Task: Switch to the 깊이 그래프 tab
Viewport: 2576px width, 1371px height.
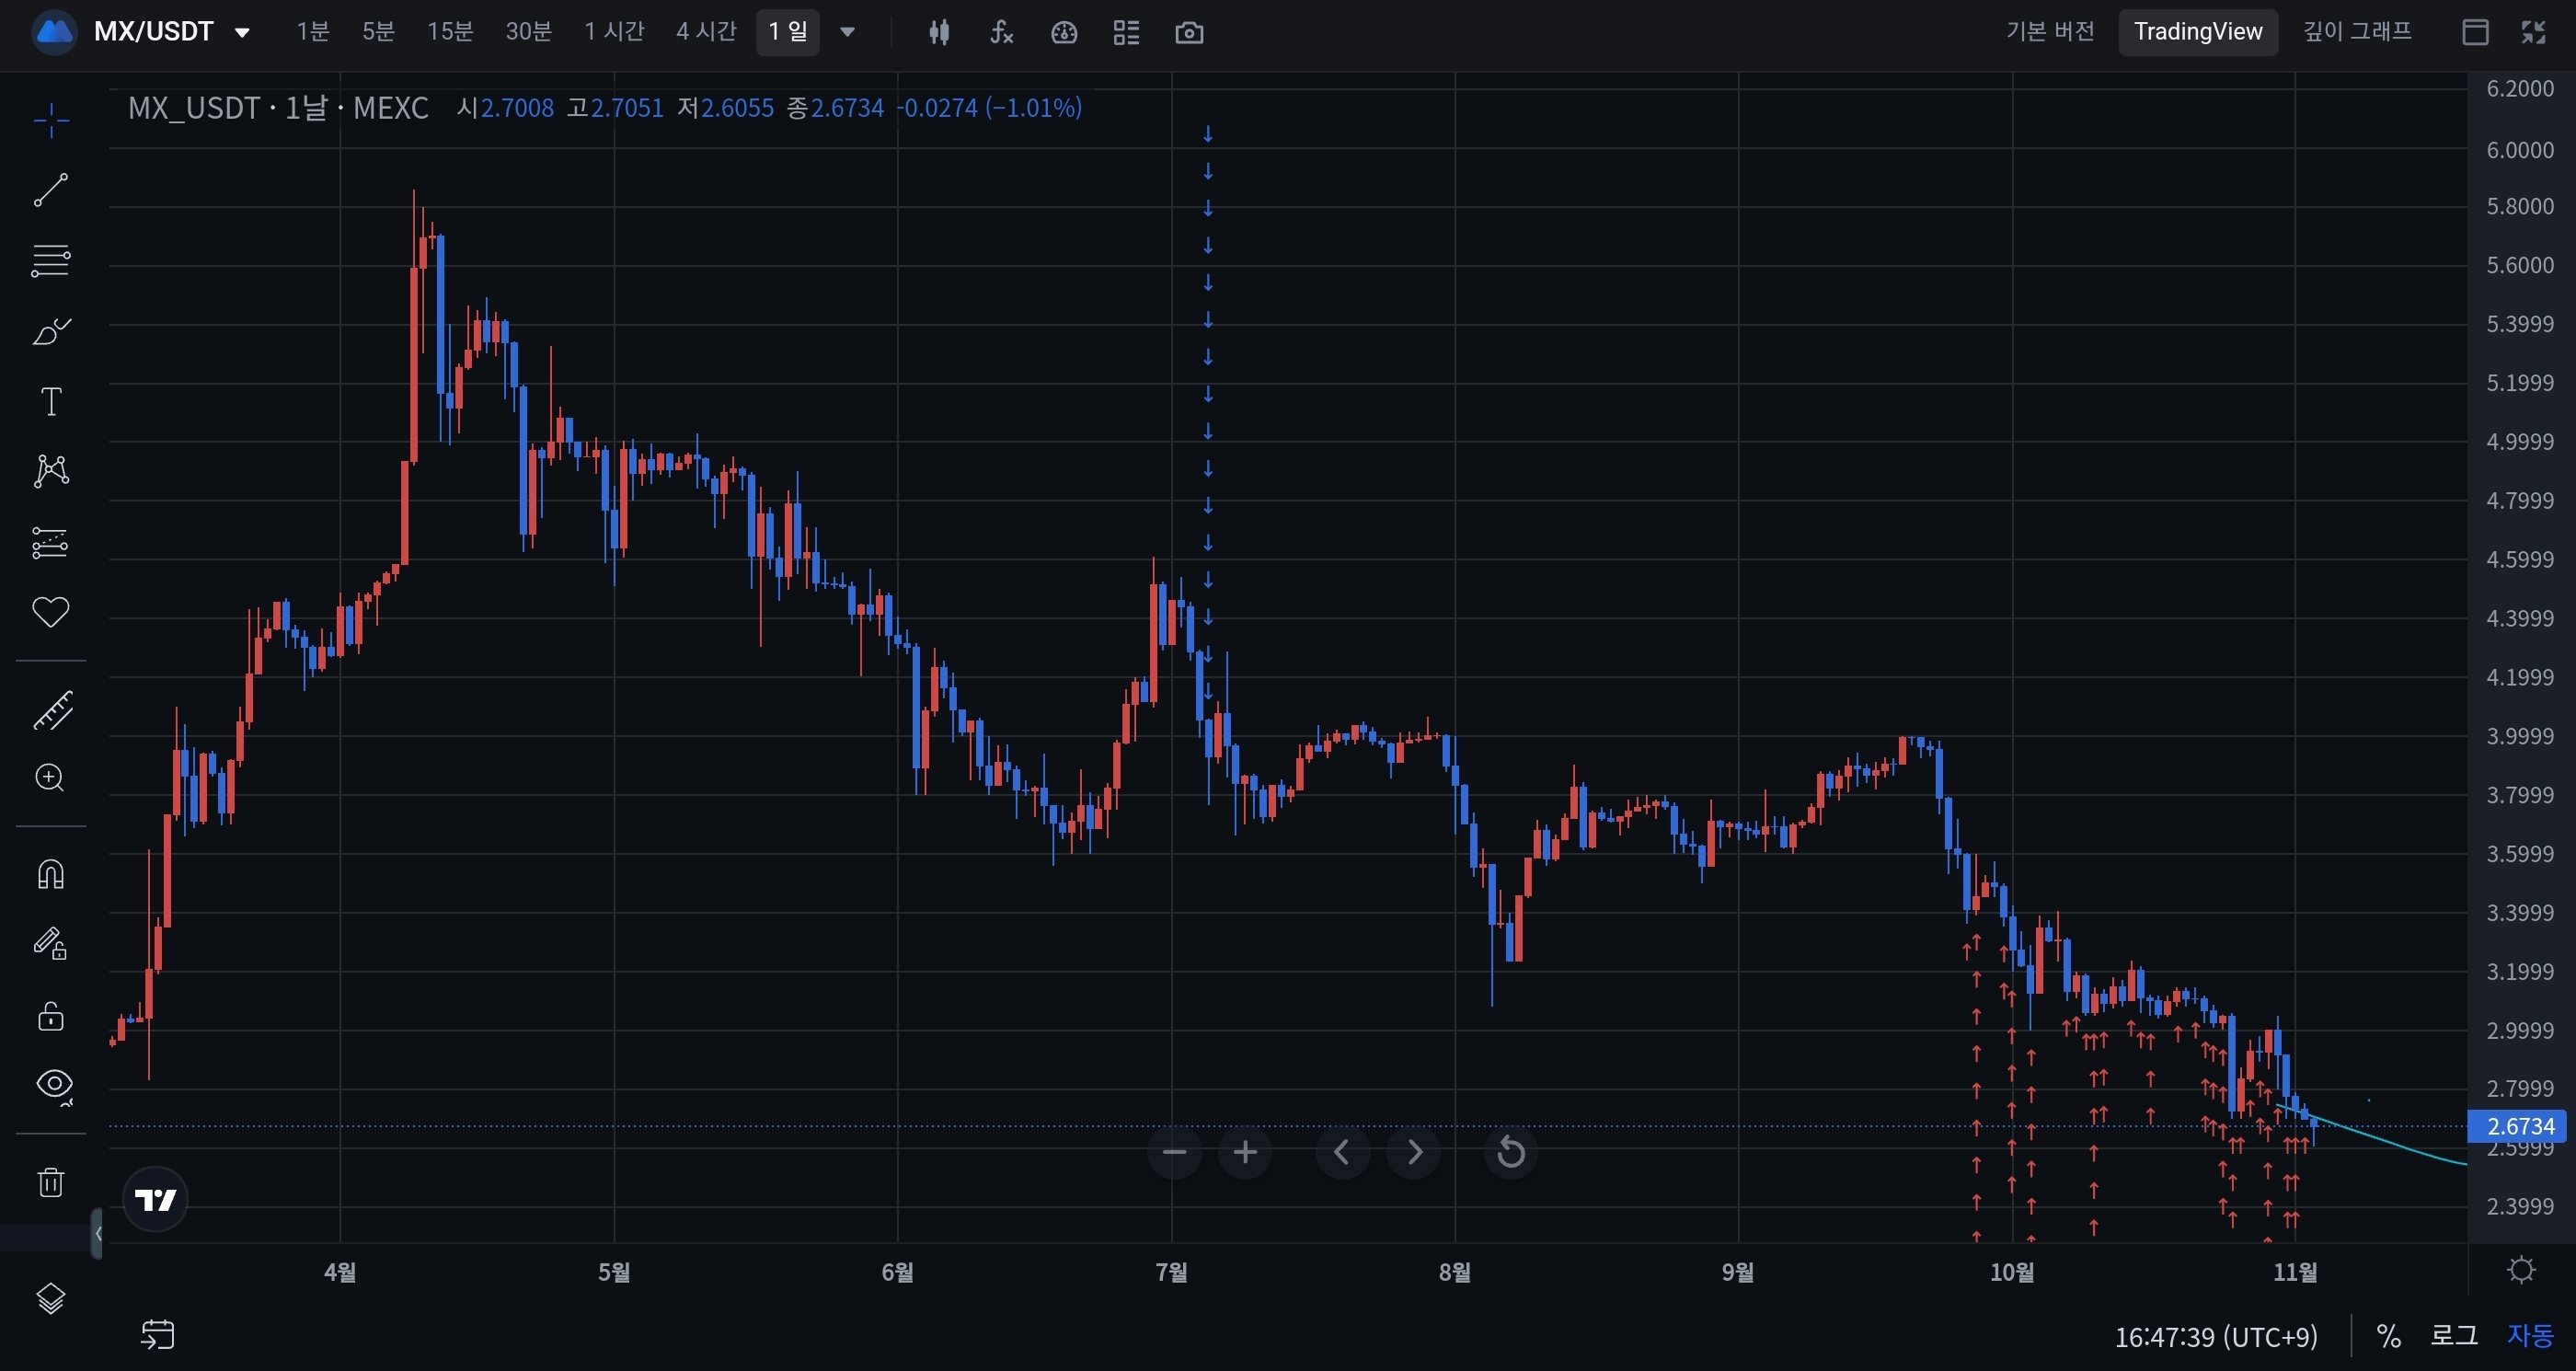Action: [x=2357, y=32]
